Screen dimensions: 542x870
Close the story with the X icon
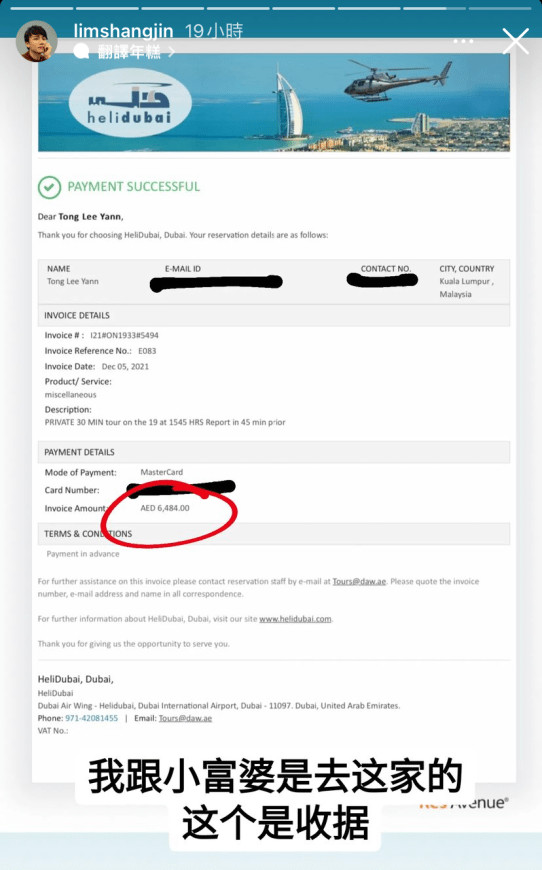pyautogui.click(x=515, y=41)
